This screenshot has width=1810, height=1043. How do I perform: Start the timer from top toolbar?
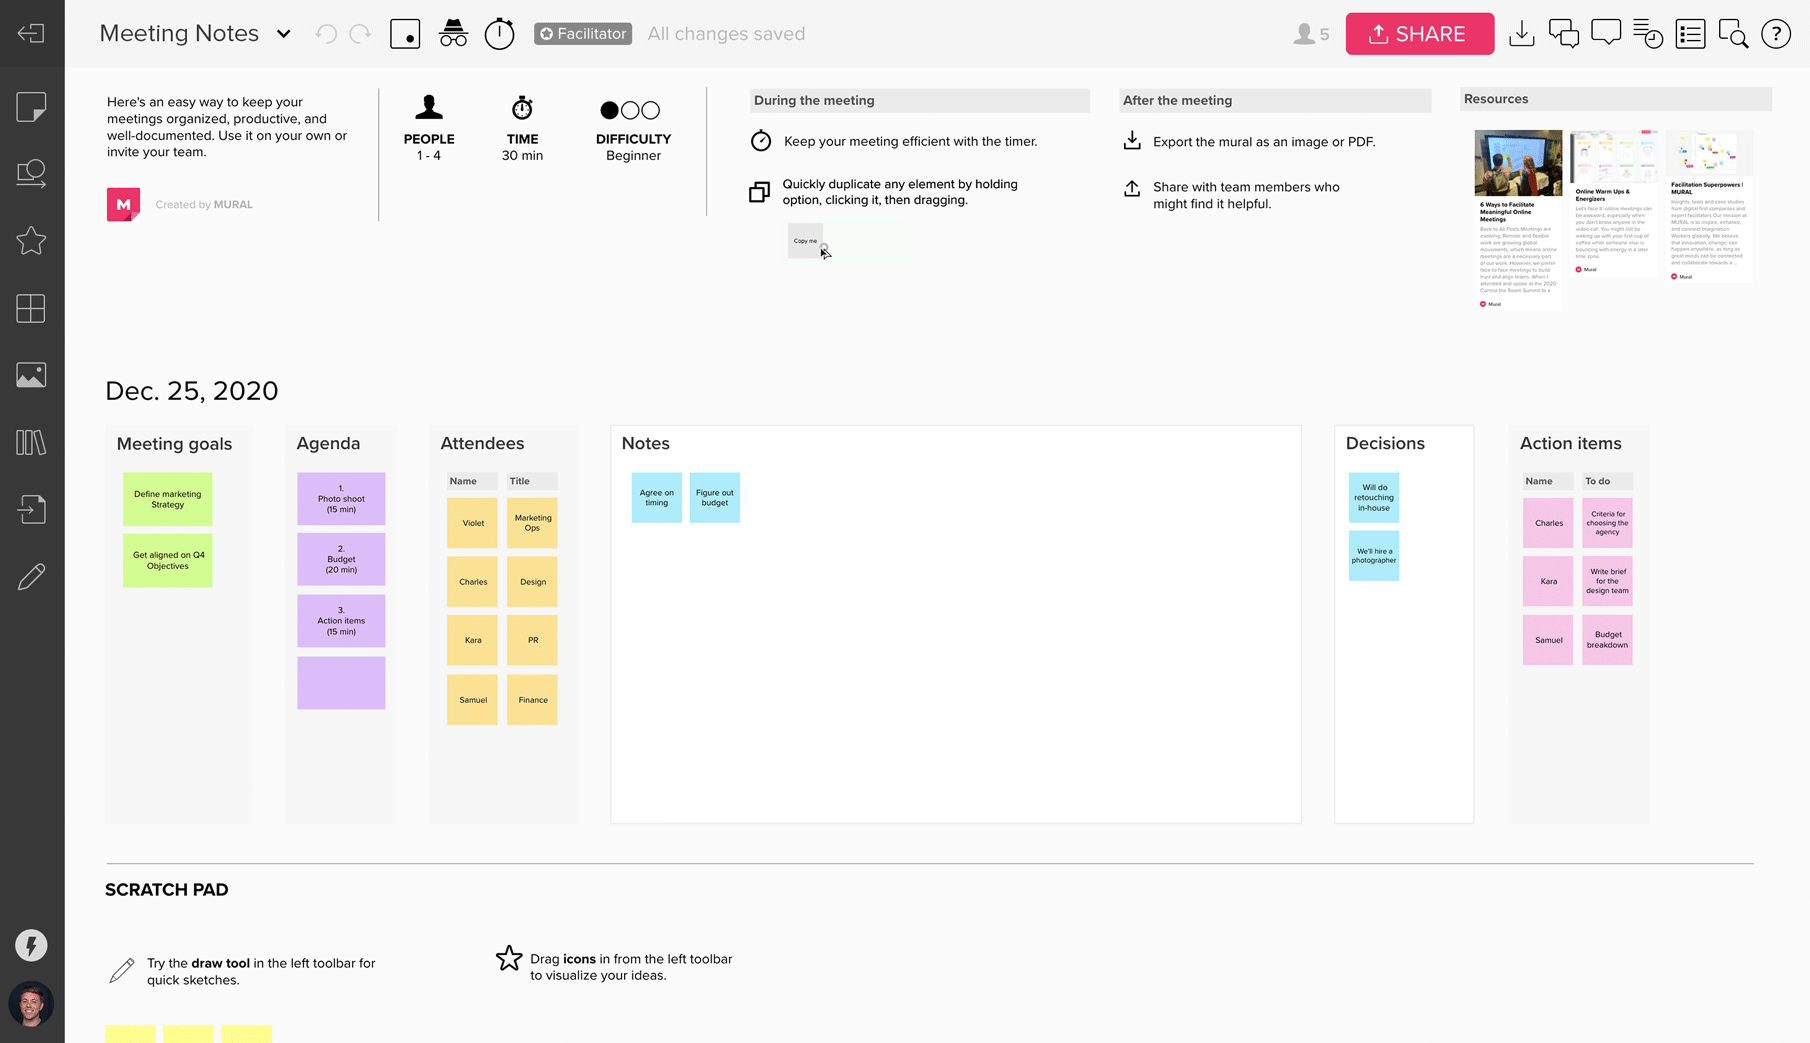(x=499, y=33)
